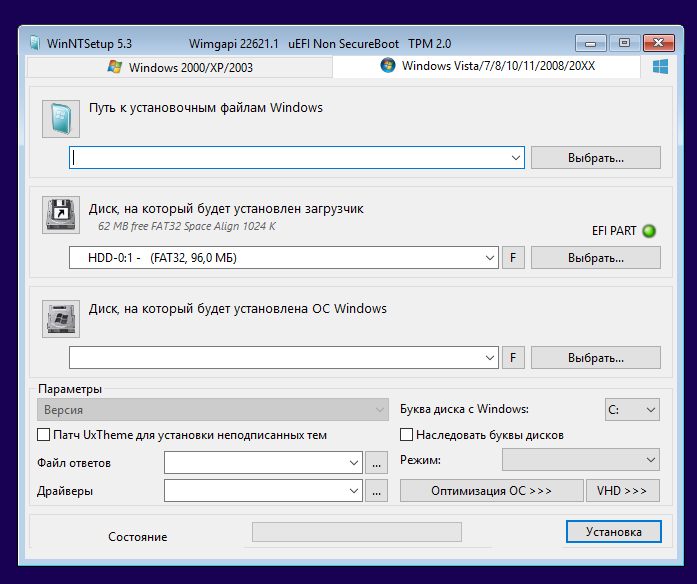Close the WinNTSetup window

[x=658, y=43]
